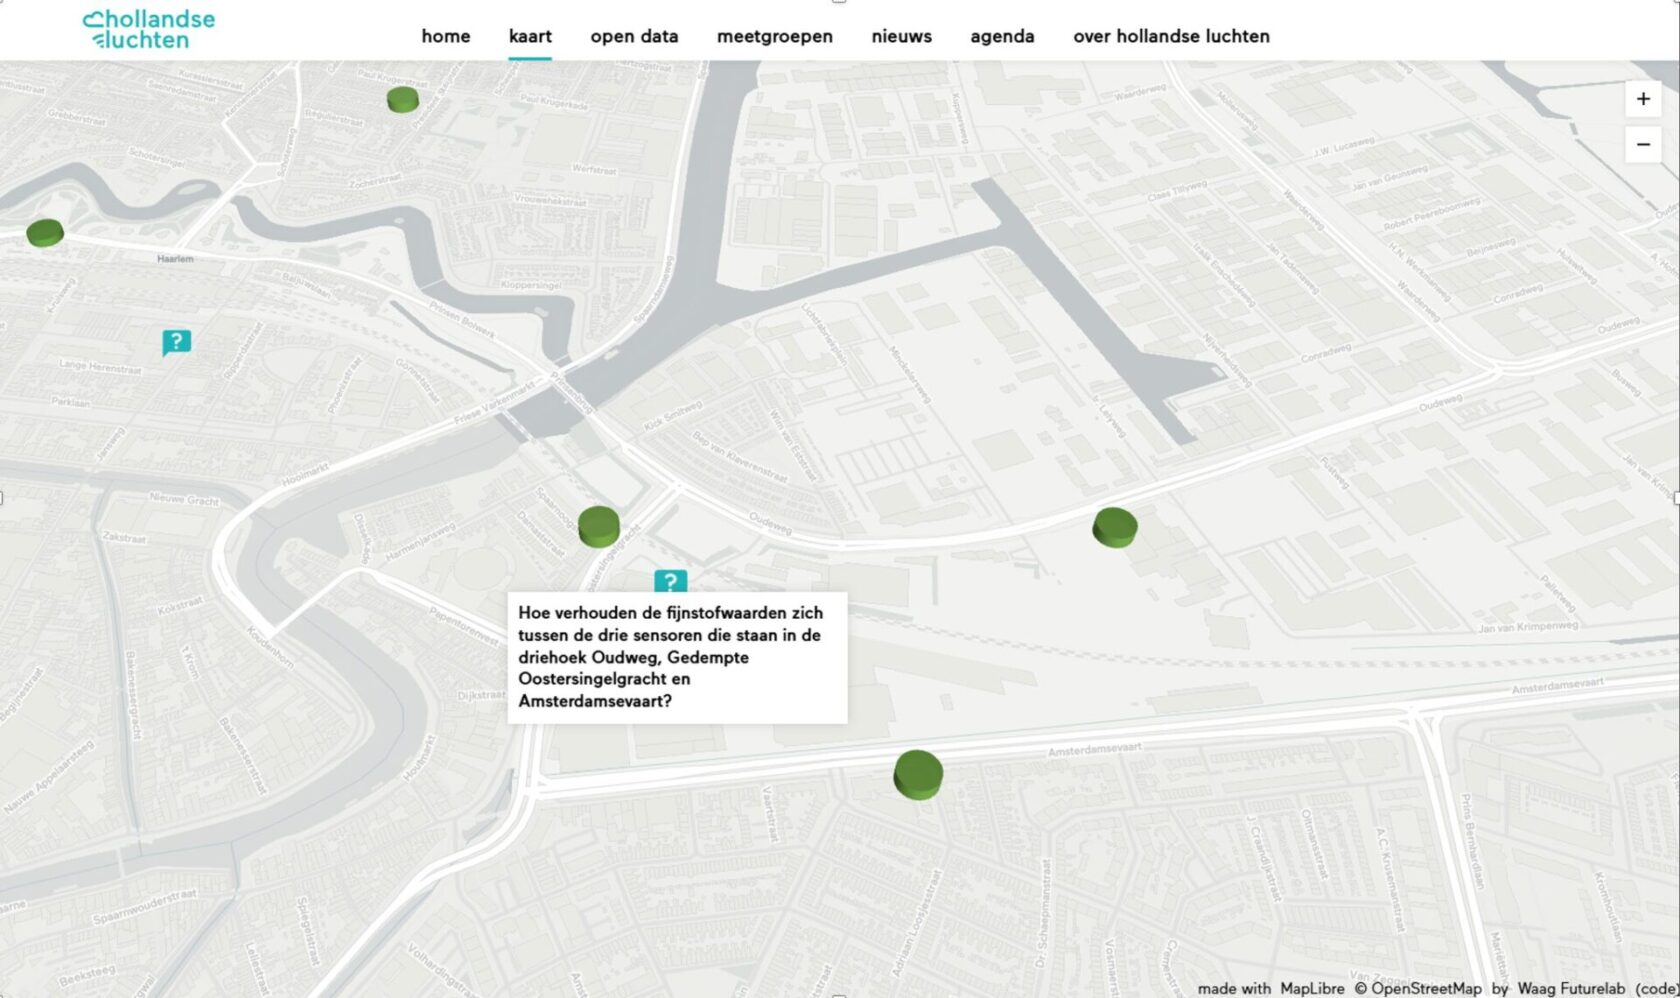This screenshot has width=1680, height=998.
Task: Open the nieuws page
Action: pos(901,36)
